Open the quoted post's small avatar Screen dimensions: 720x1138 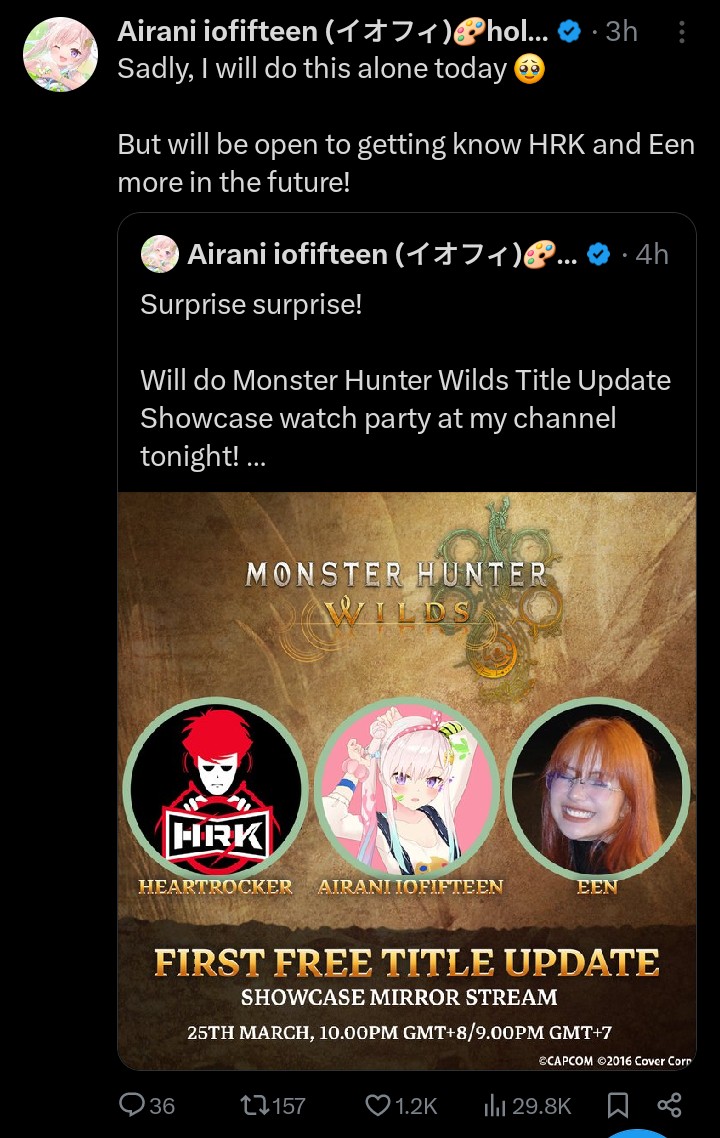coord(160,254)
